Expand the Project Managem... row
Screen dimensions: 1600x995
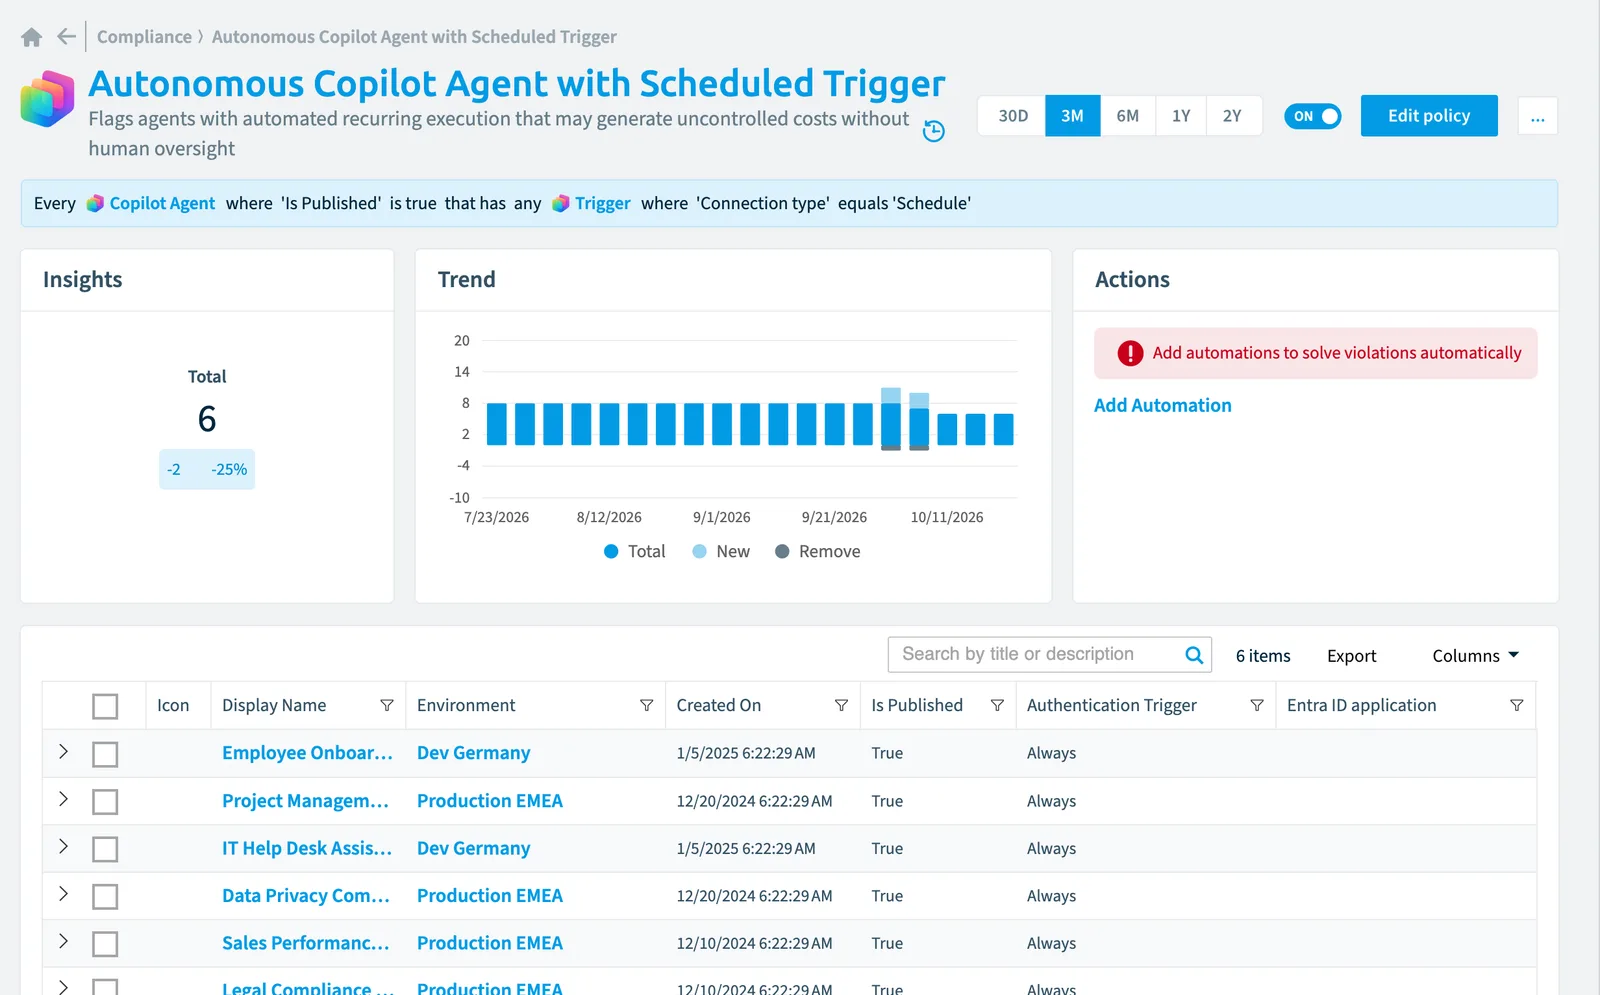coord(63,799)
